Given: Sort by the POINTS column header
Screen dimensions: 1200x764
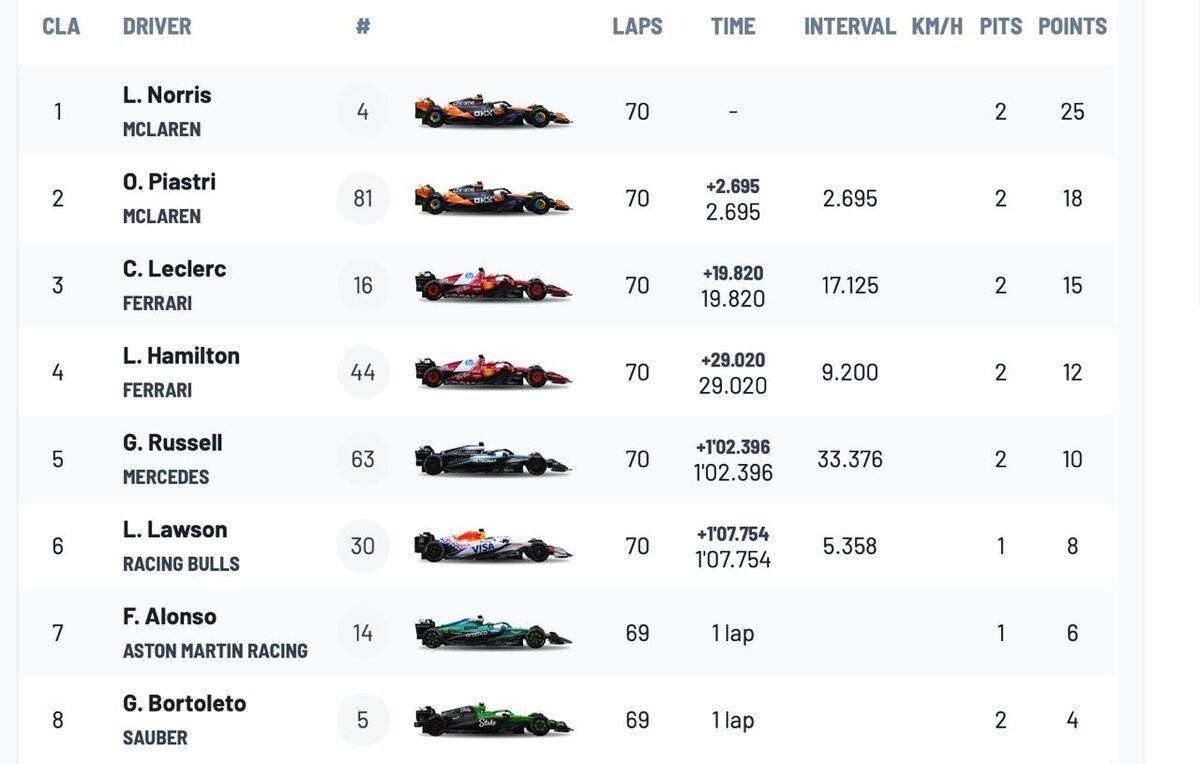Looking at the screenshot, I should [1072, 27].
